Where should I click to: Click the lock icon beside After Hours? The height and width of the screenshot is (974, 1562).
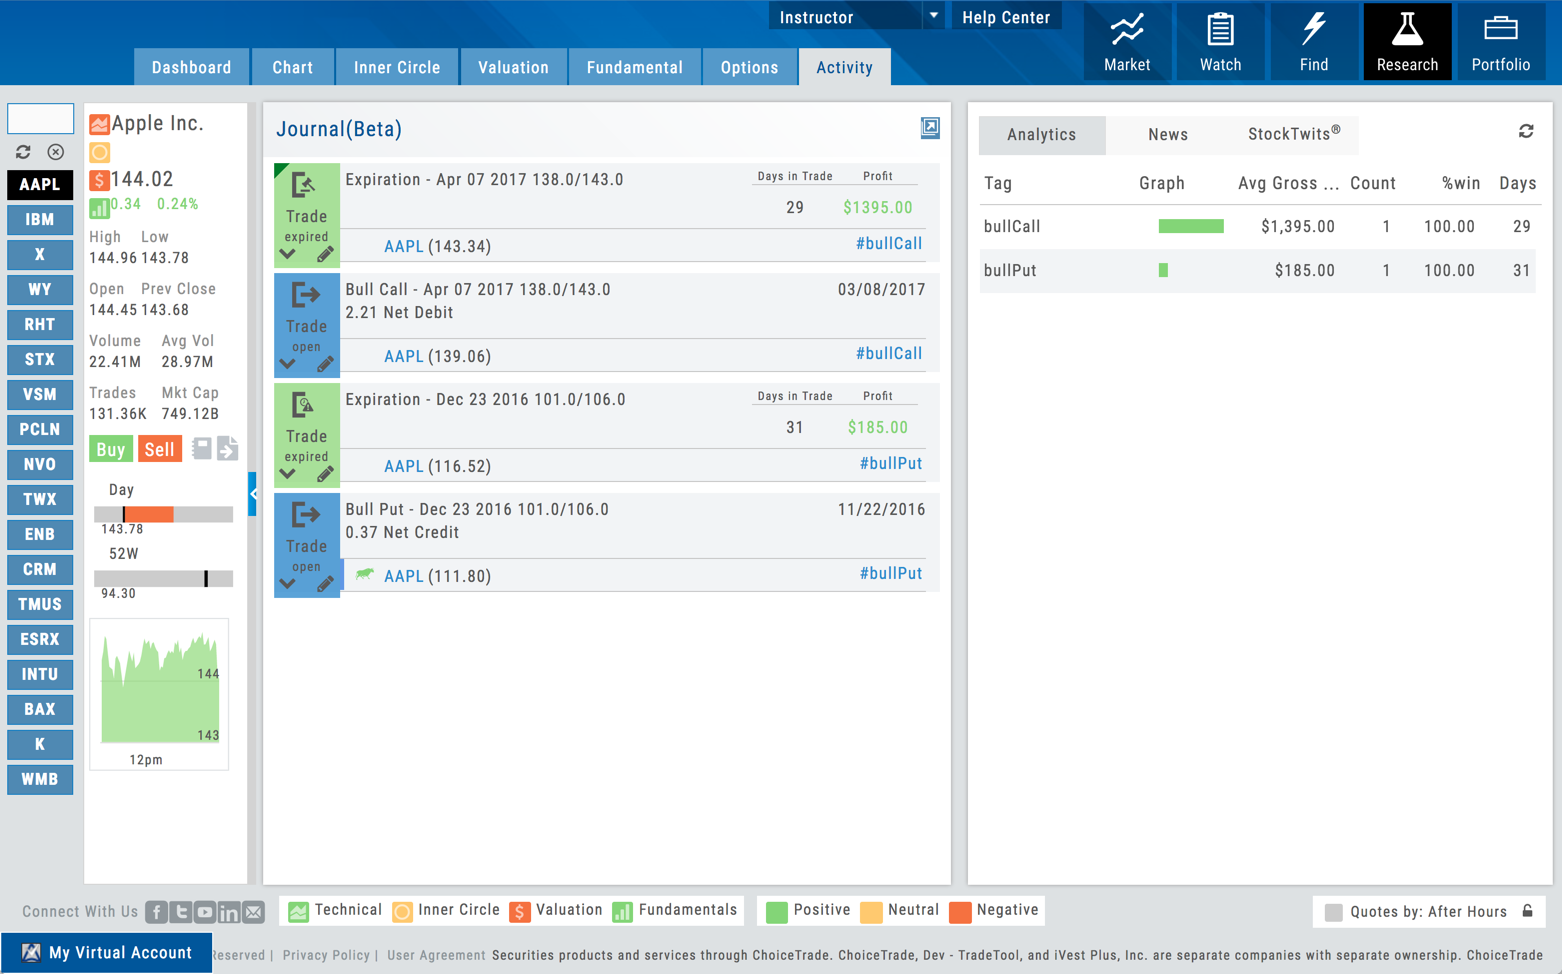tap(1528, 911)
